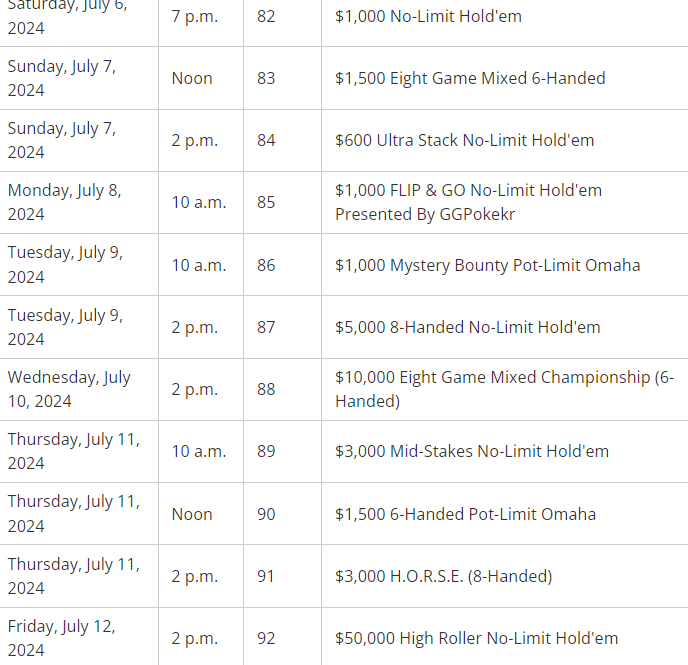Viewport: 688px width, 665px height.
Task: Click the Monday, July 8, 2024 date cell
Action: tap(65, 202)
